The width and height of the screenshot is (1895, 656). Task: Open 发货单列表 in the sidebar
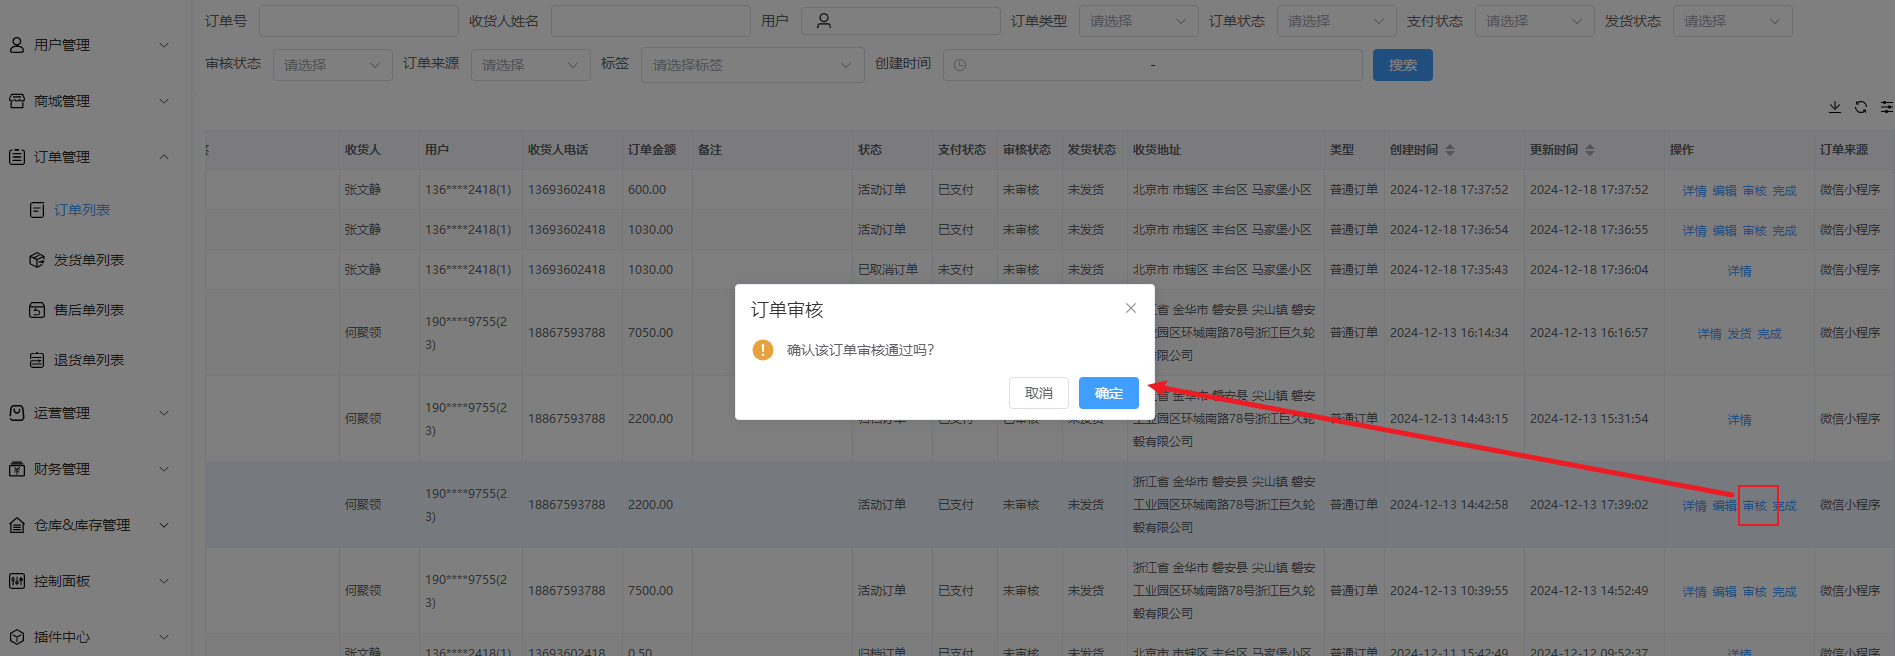pos(89,260)
